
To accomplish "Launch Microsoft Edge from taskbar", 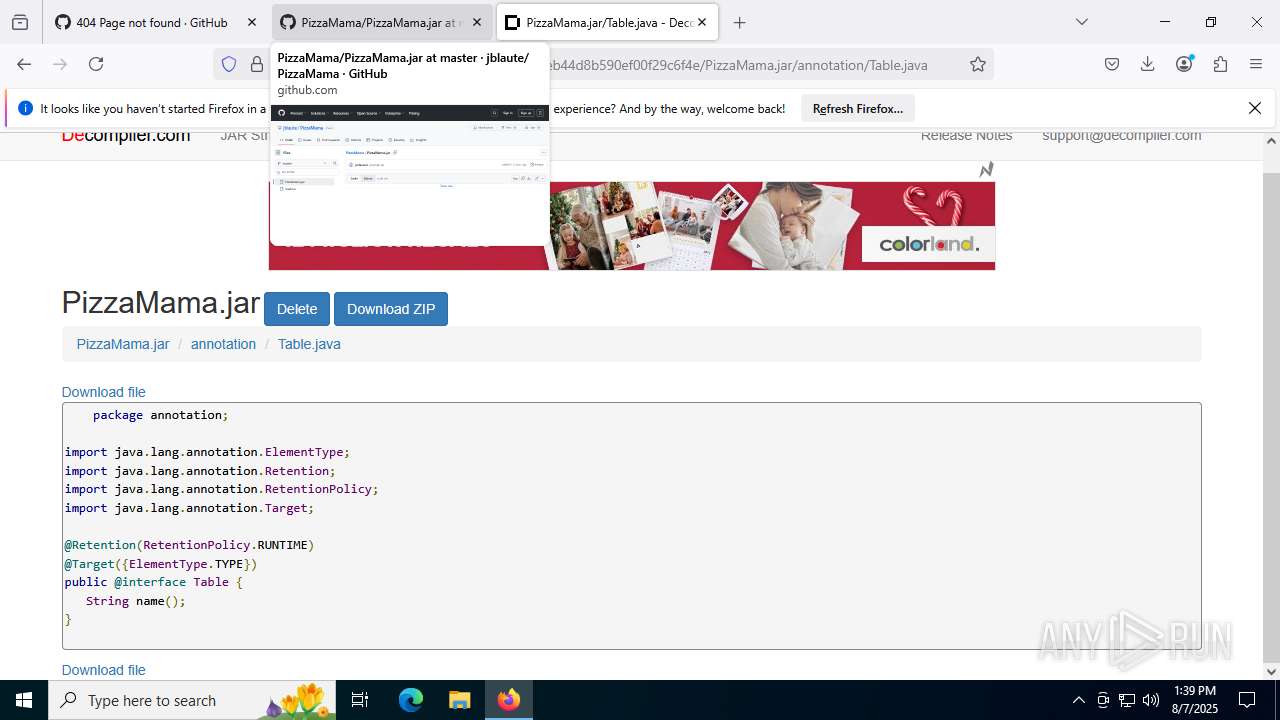I will pyautogui.click(x=411, y=700).
